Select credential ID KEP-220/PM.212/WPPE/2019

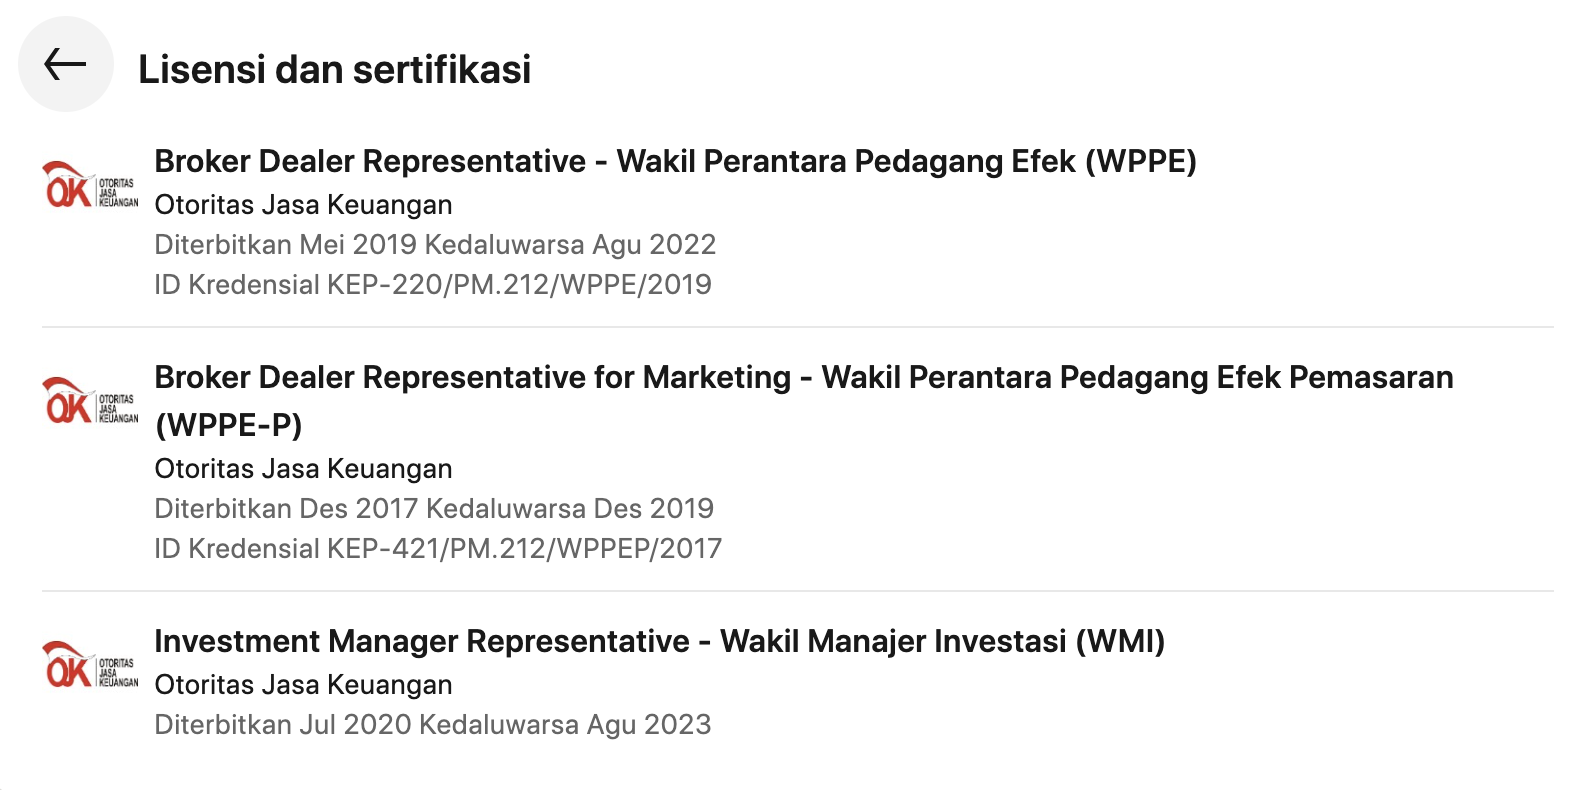click(x=433, y=285)
